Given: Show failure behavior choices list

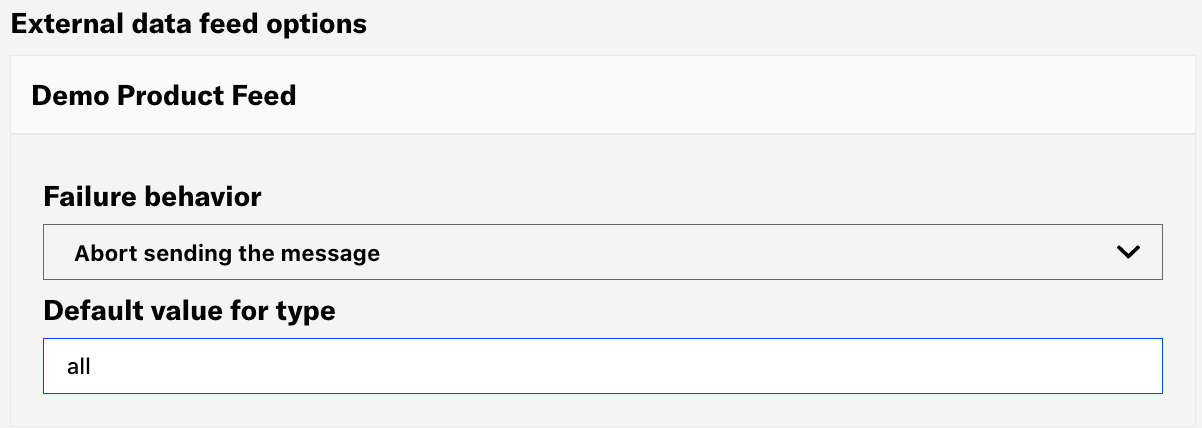Looking at the screenshot, I should coord(602,252).
